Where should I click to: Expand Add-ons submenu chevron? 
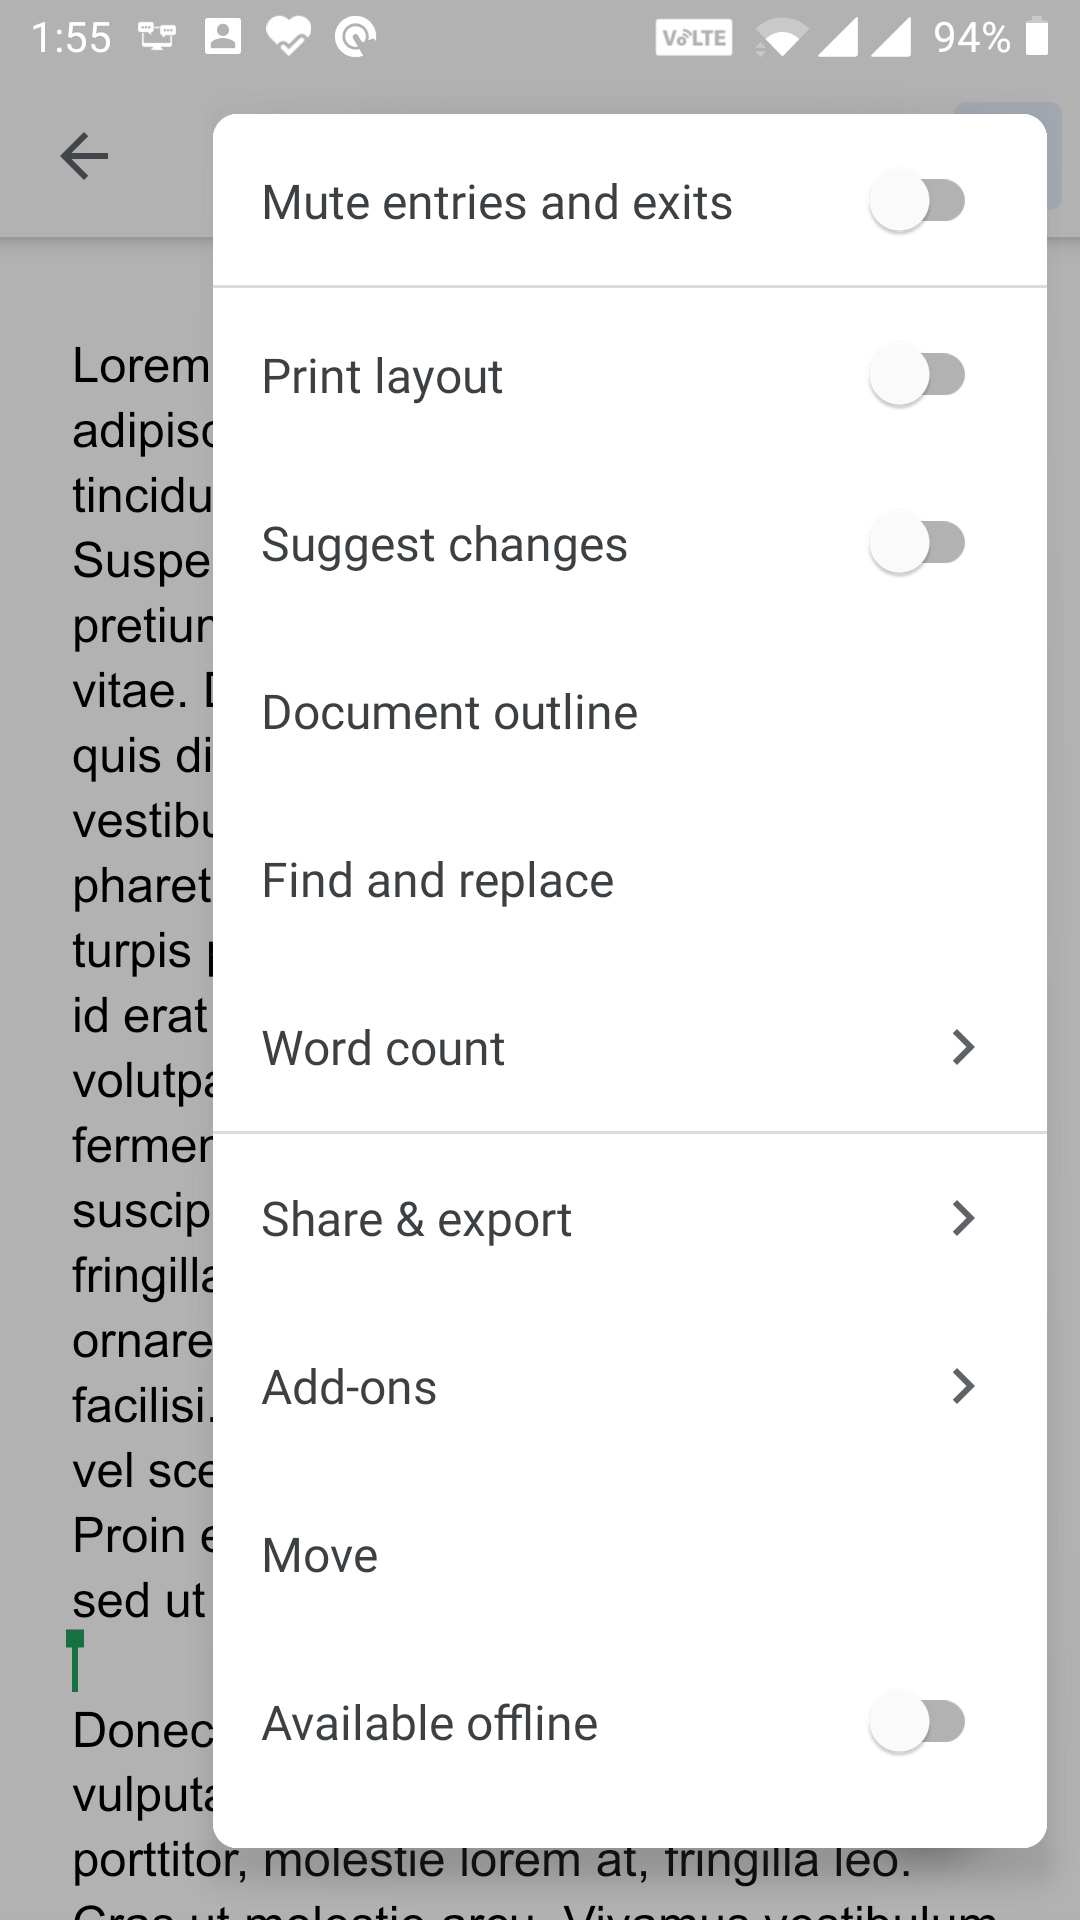click(x=962, y=1386)
